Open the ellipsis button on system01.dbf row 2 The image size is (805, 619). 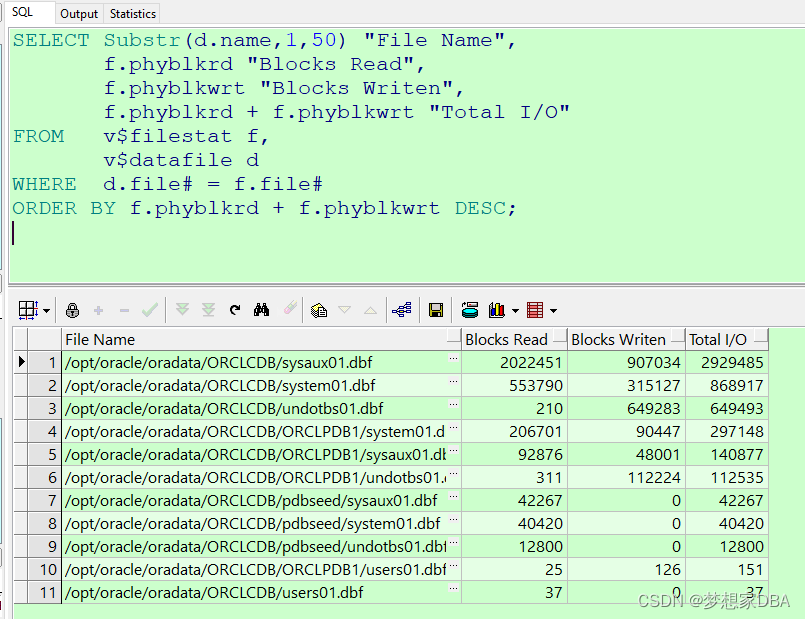pos(453,382)
